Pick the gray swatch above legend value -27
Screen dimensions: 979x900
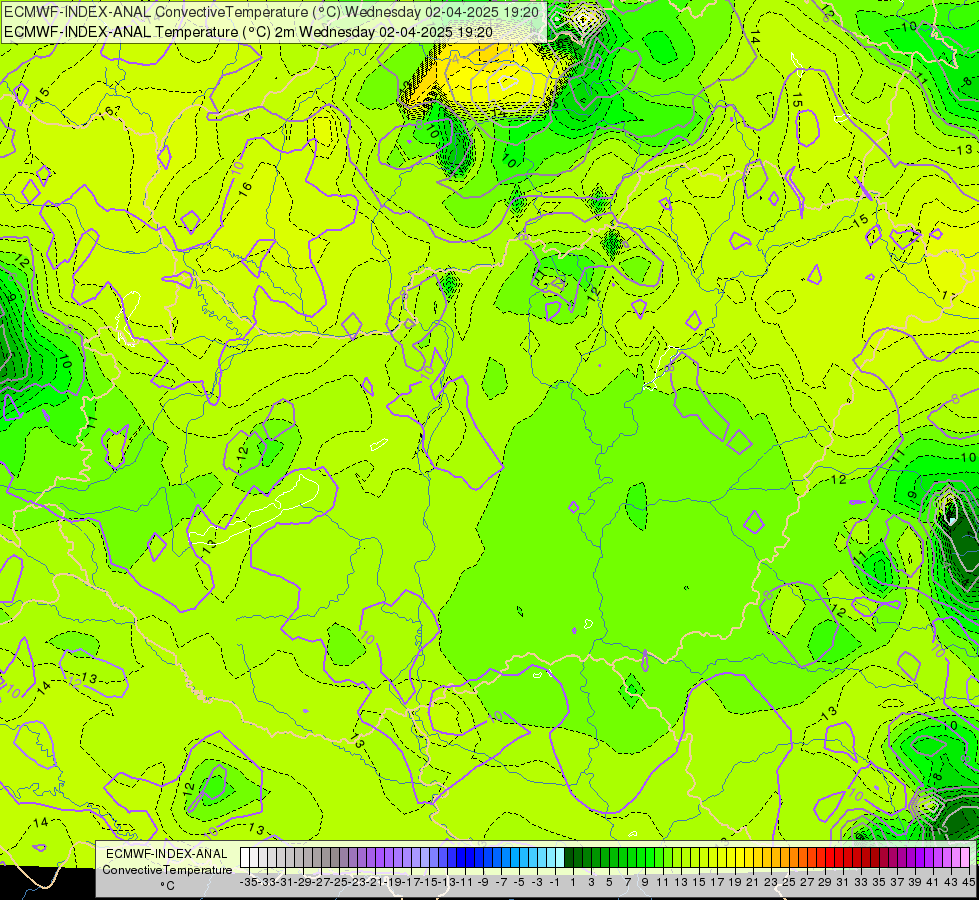click(x=317, y=857)
